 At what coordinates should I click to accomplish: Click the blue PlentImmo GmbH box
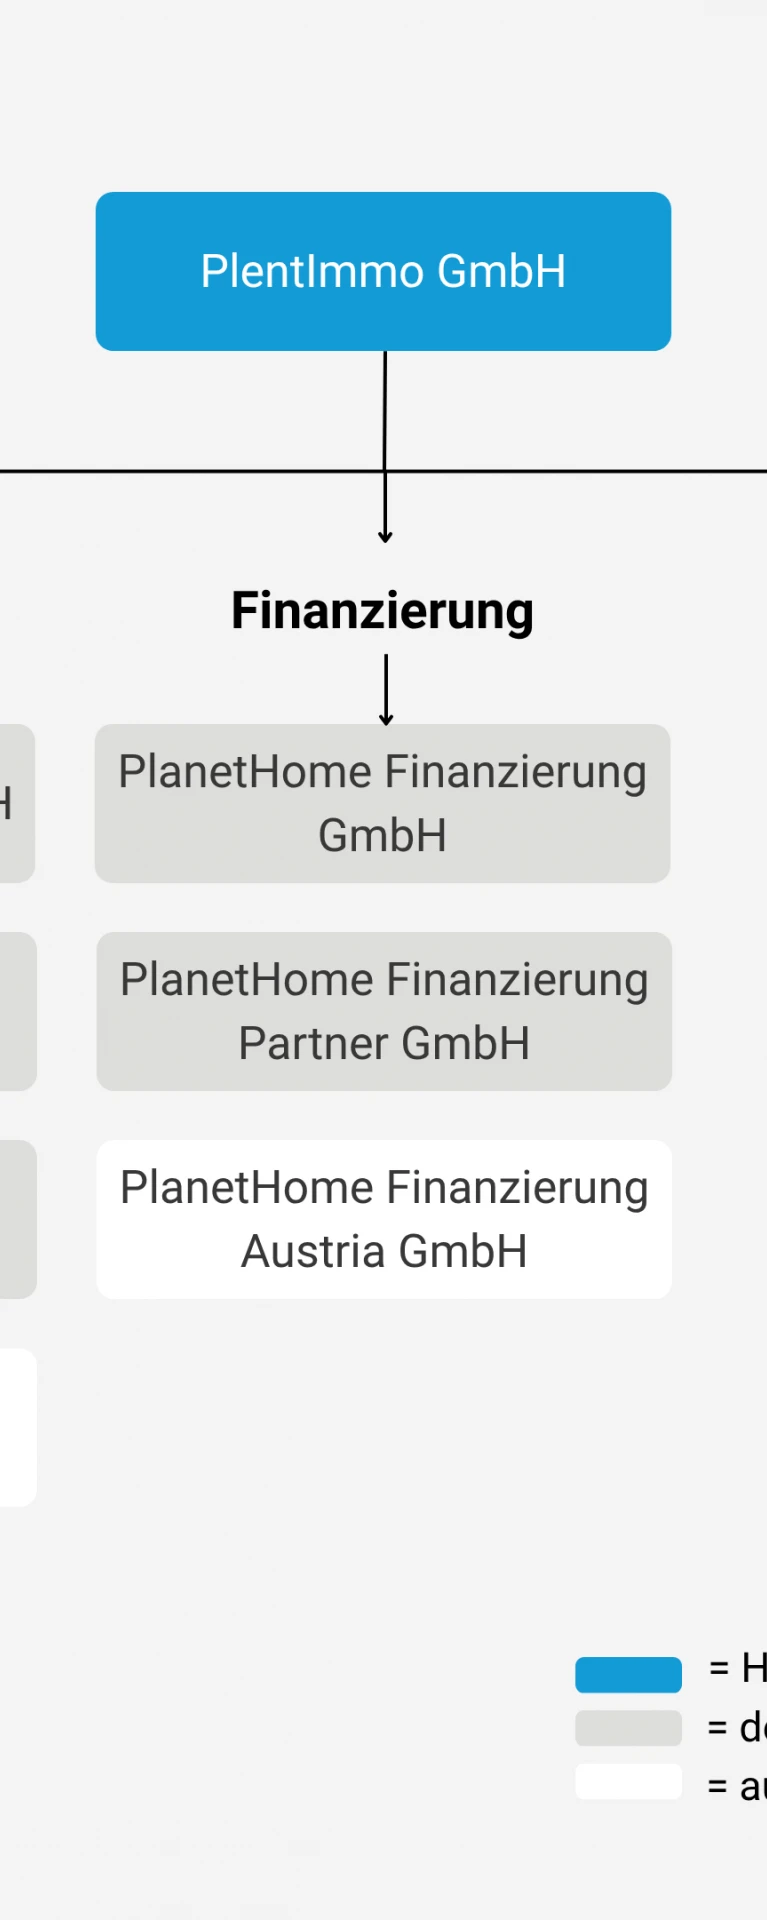tap(383, 271)
